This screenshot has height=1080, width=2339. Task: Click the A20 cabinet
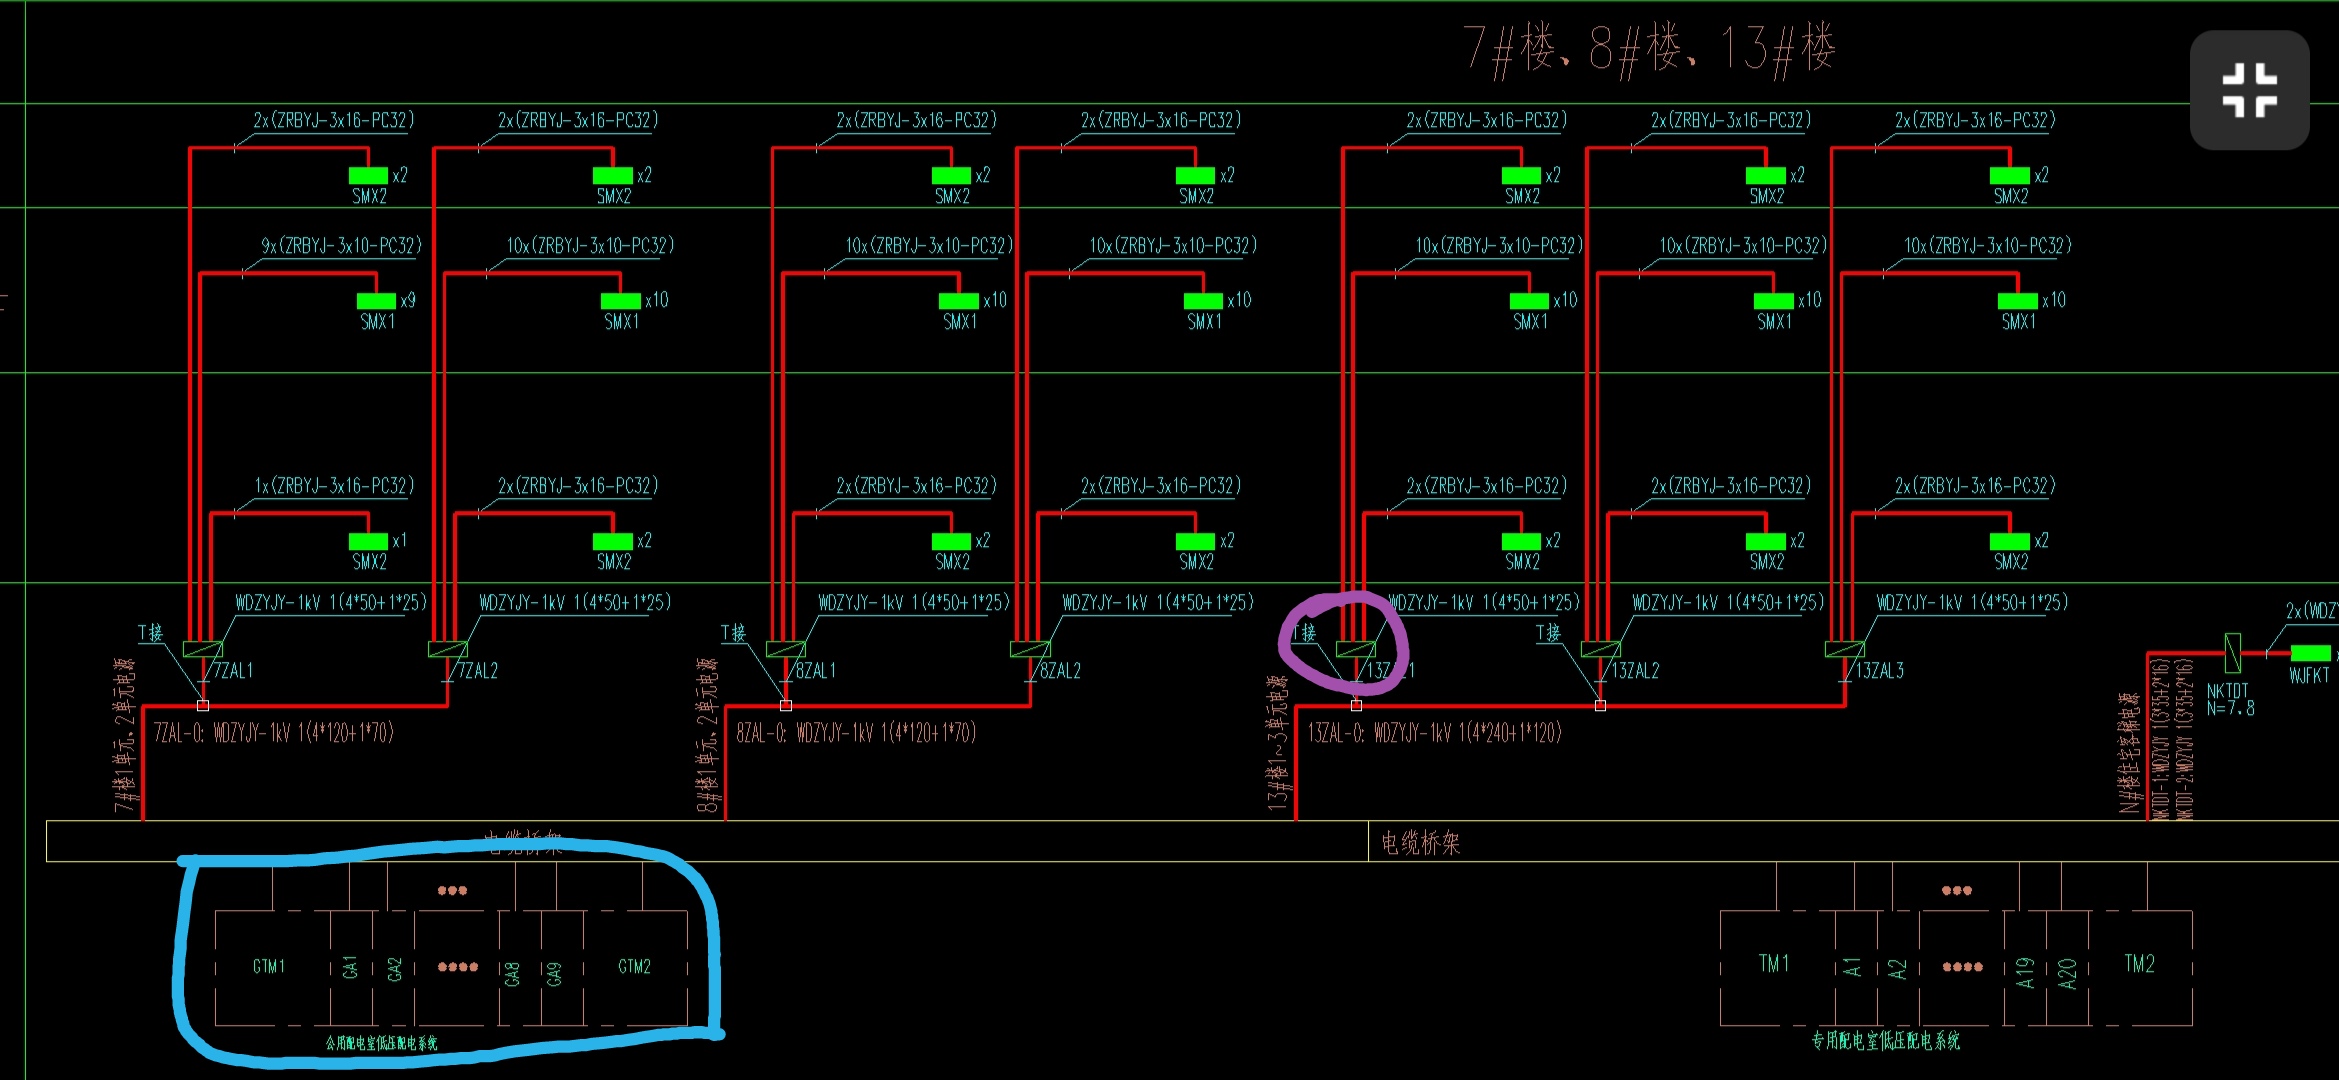[x=2068, y=967]
